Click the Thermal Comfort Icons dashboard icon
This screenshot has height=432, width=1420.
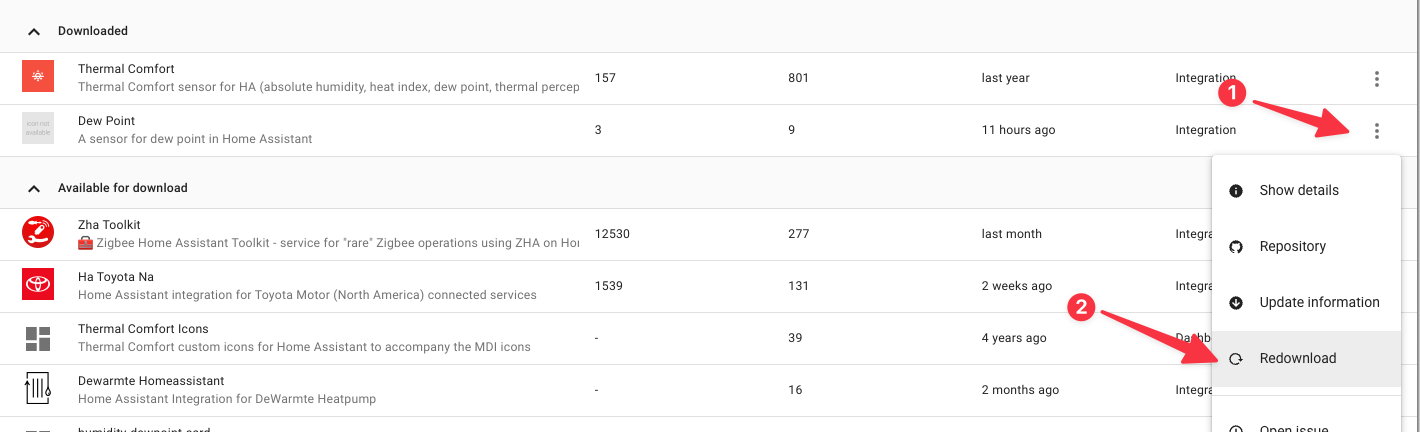click(38, 338)
